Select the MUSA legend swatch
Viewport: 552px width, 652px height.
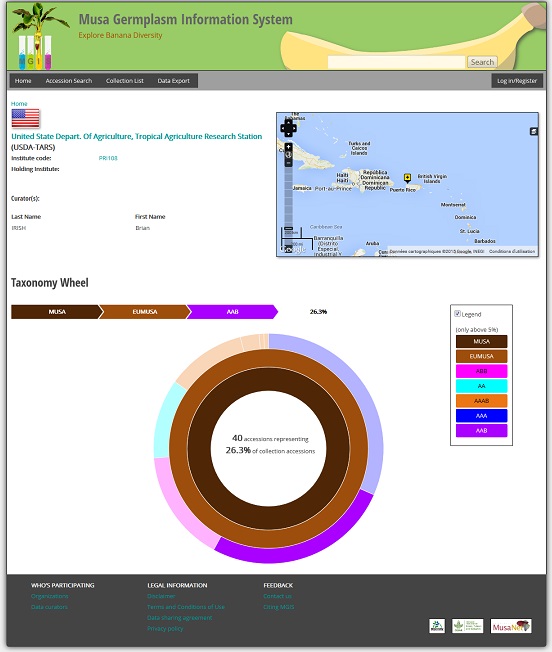(x=481, y=341)
